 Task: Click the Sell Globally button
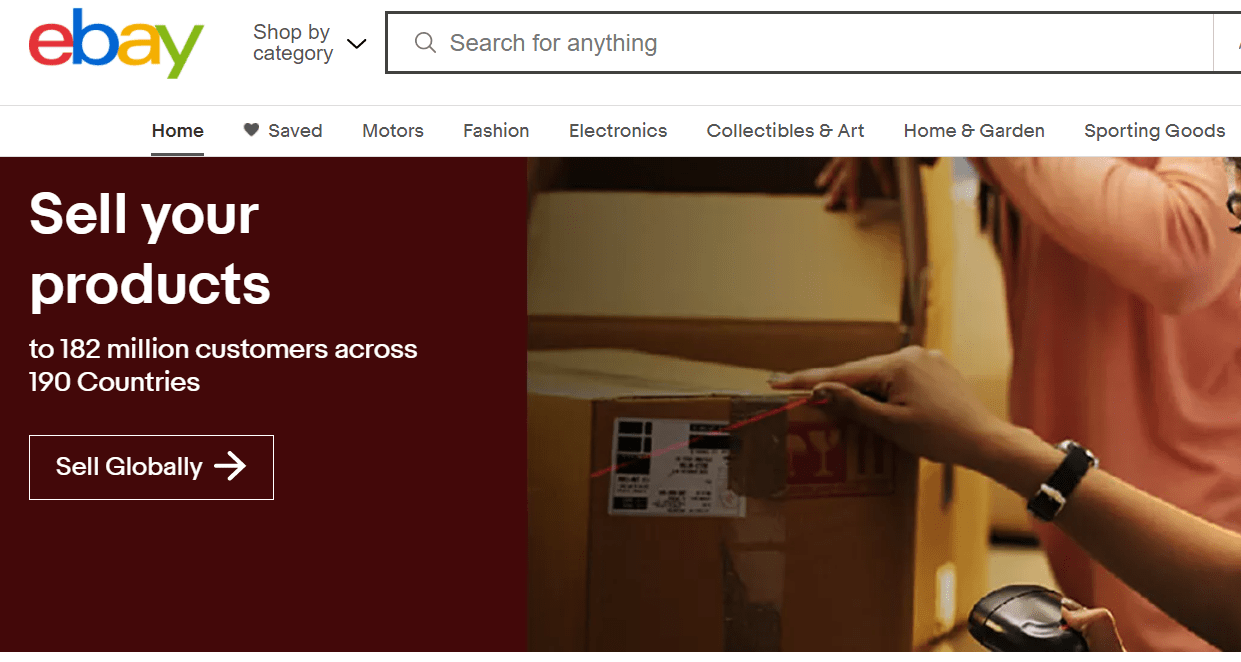click(x=151, y=467)
